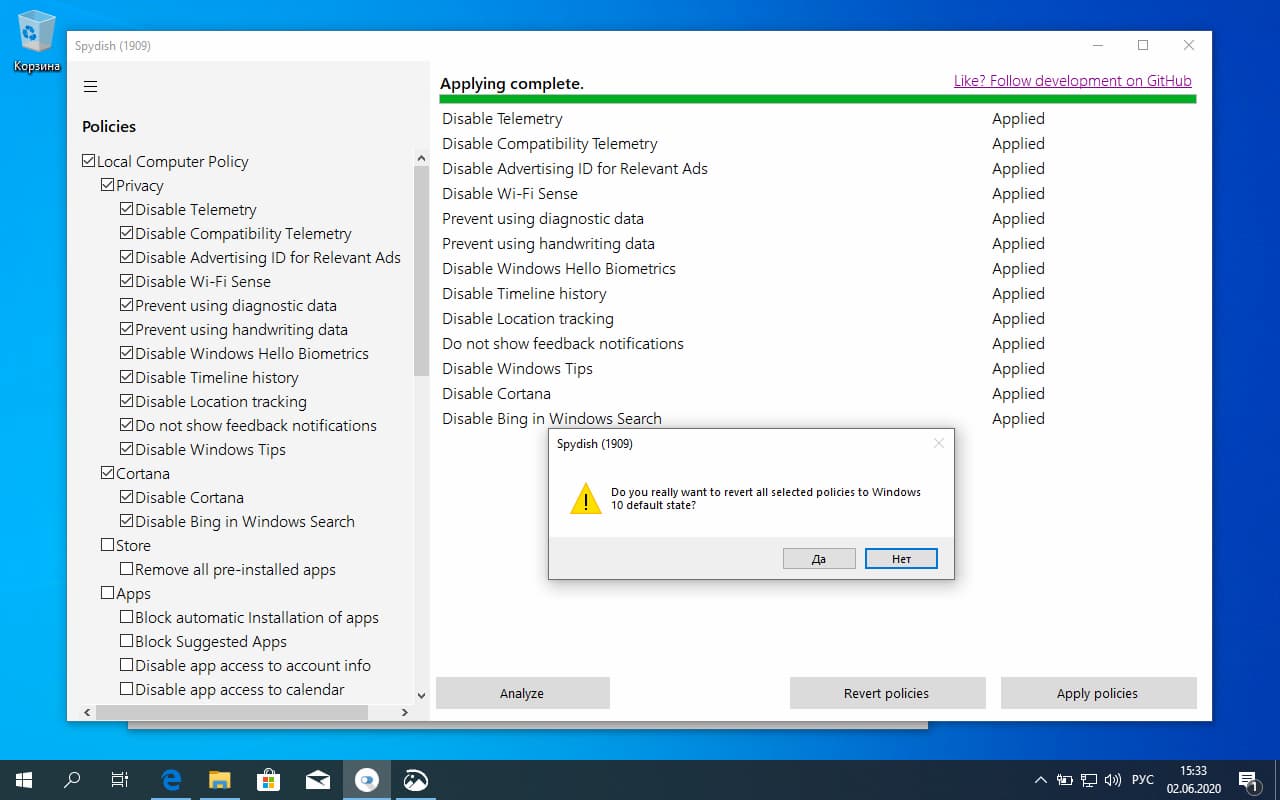1280x800 pixels.
Task: Click the green progress bar
Action: (818, 99)
